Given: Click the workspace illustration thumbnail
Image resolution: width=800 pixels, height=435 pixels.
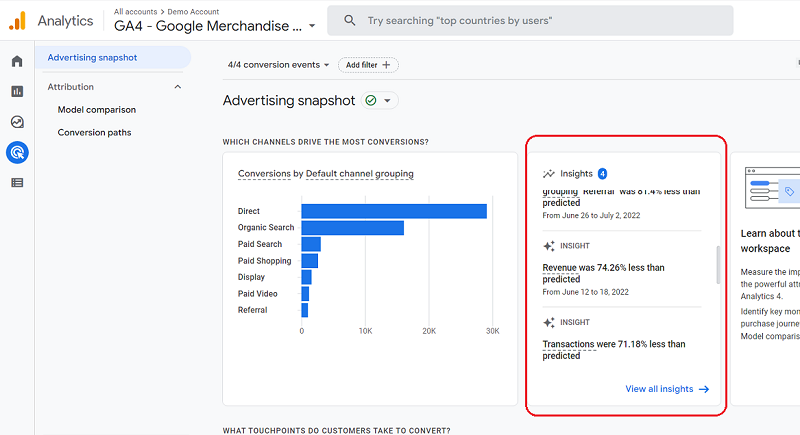Looking at the screenshot, I should (x=772, y=188).
